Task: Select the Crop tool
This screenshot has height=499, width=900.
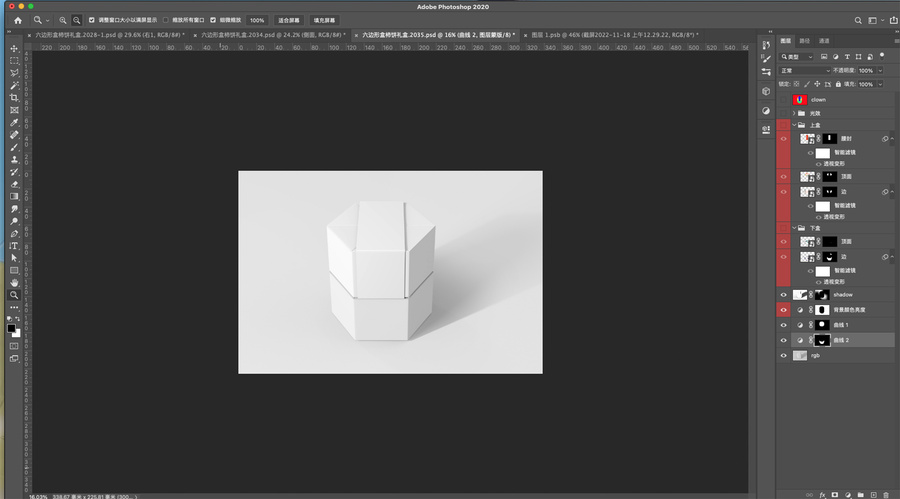Action: [14, 98]
